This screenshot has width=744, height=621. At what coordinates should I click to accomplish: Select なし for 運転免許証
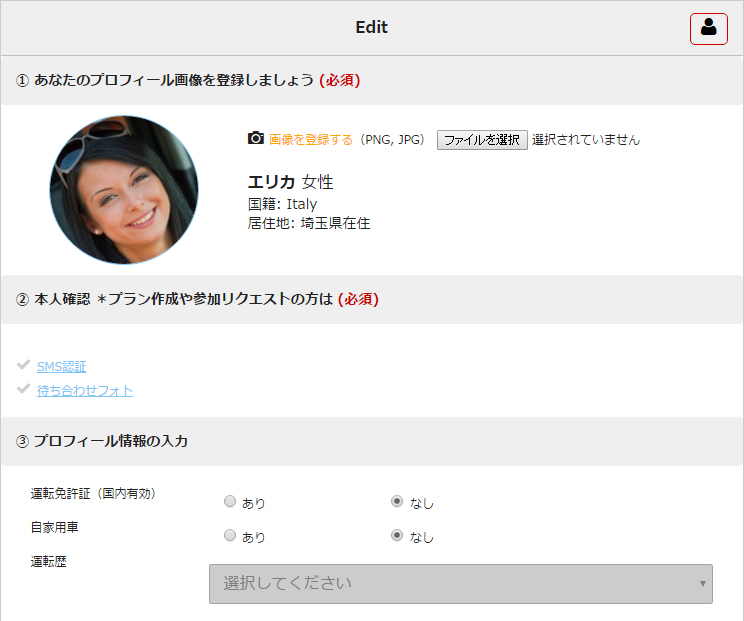(397, 502)
